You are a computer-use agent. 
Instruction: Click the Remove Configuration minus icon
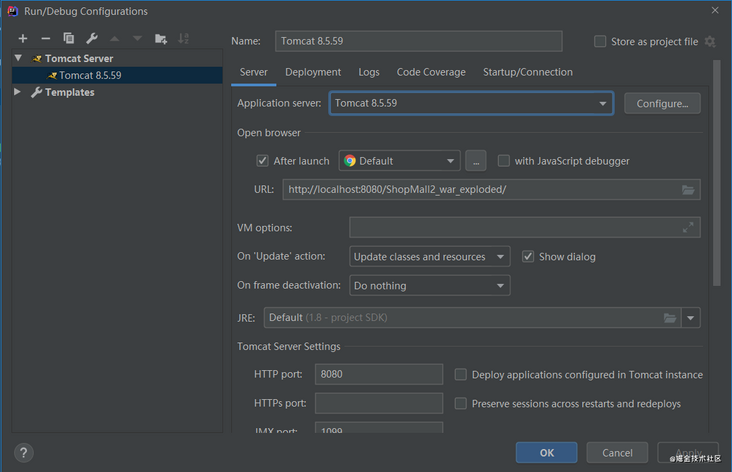[x=45, y=38]
